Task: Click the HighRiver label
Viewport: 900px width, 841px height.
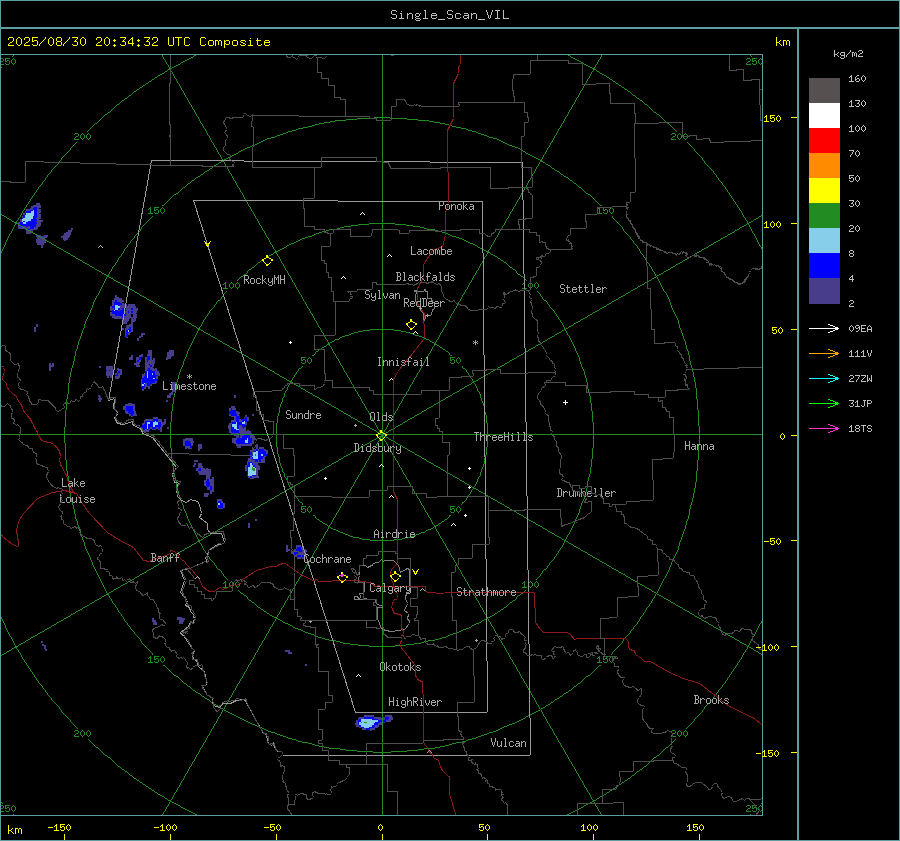Action: tap(415, 702)
